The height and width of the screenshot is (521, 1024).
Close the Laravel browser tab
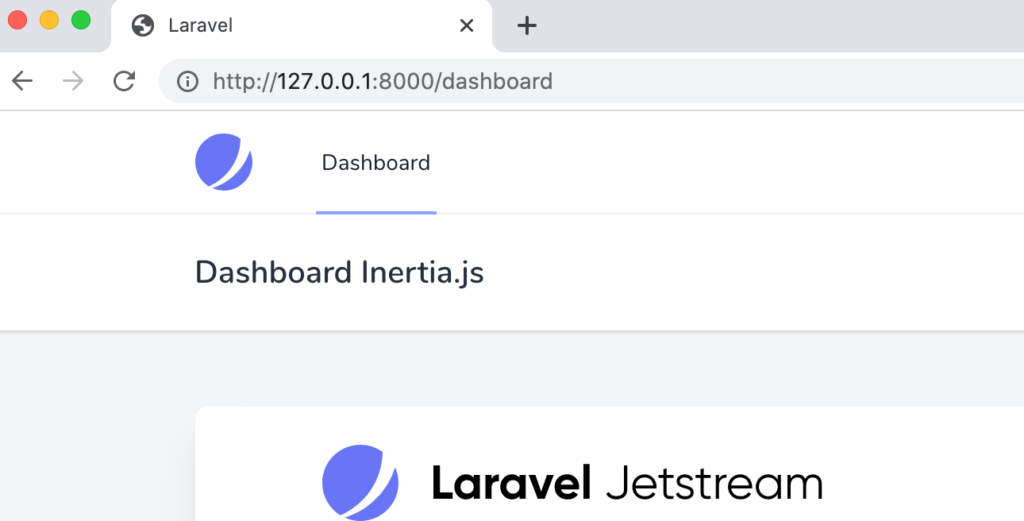466,26
